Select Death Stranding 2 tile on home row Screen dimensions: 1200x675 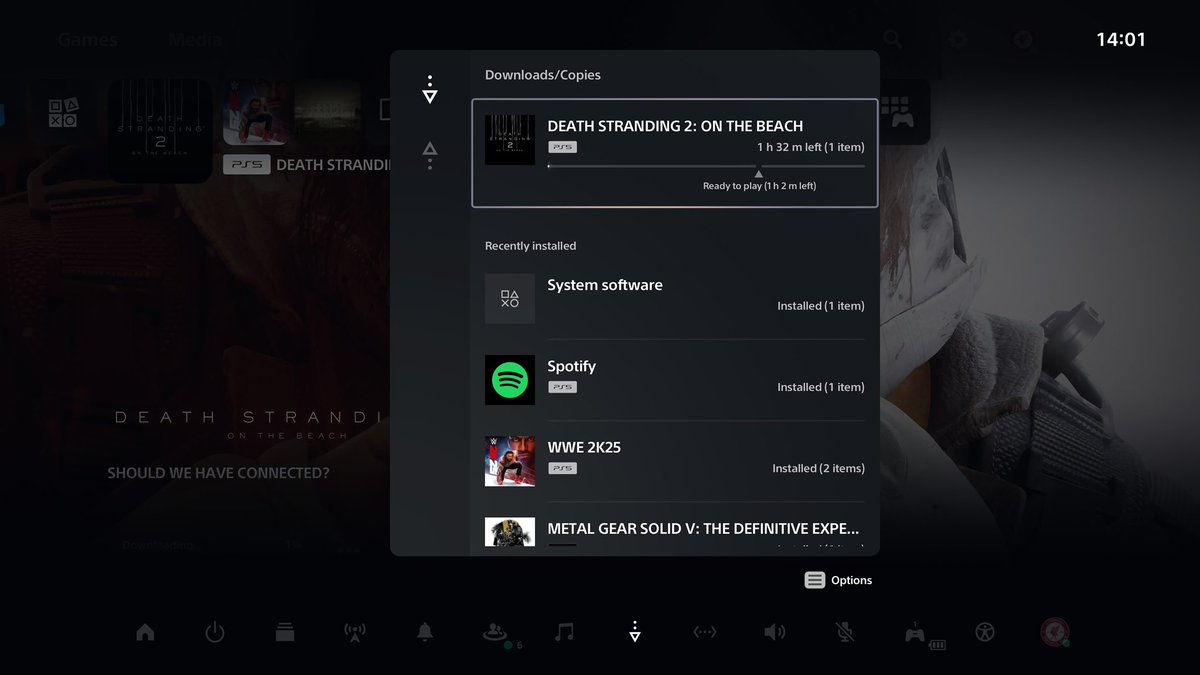click(160, 130)
